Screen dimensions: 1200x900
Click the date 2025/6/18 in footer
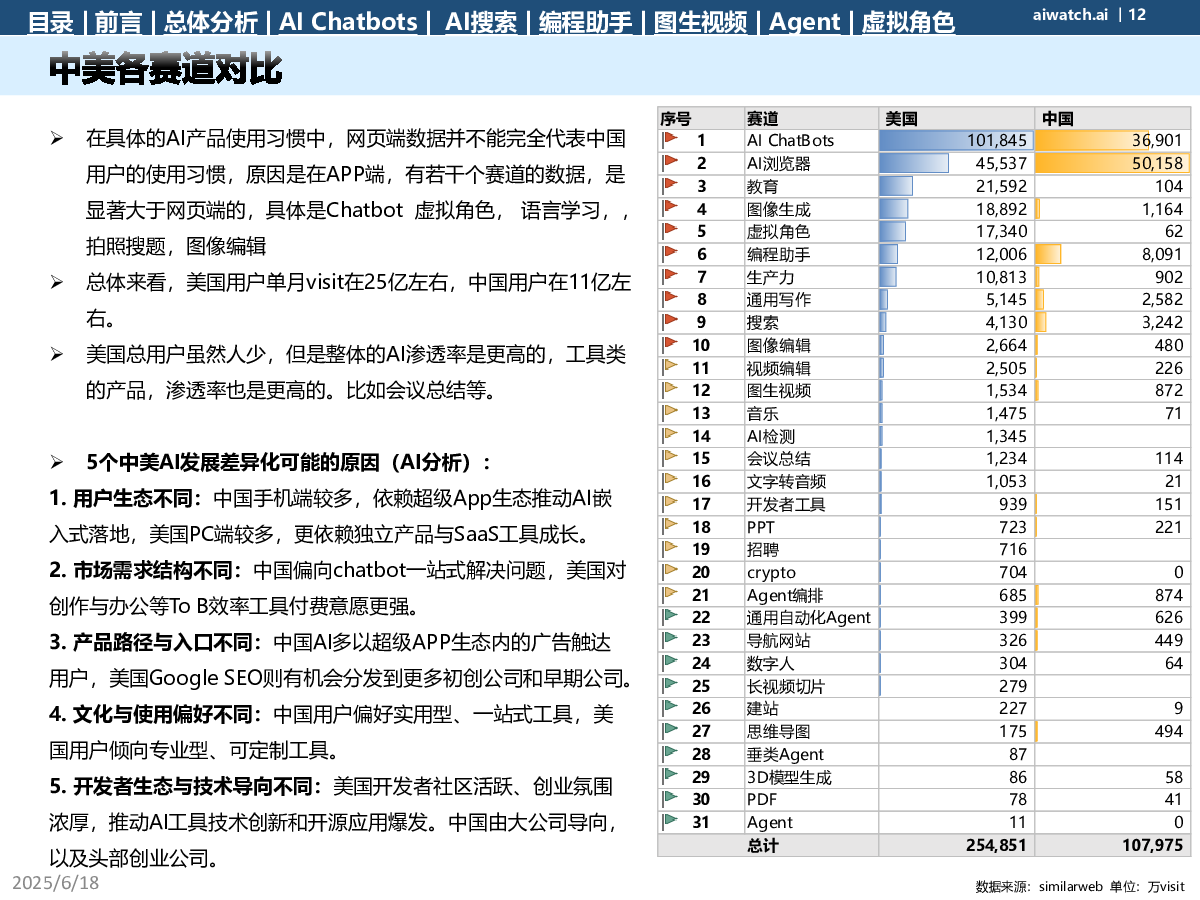pos(56,883)
